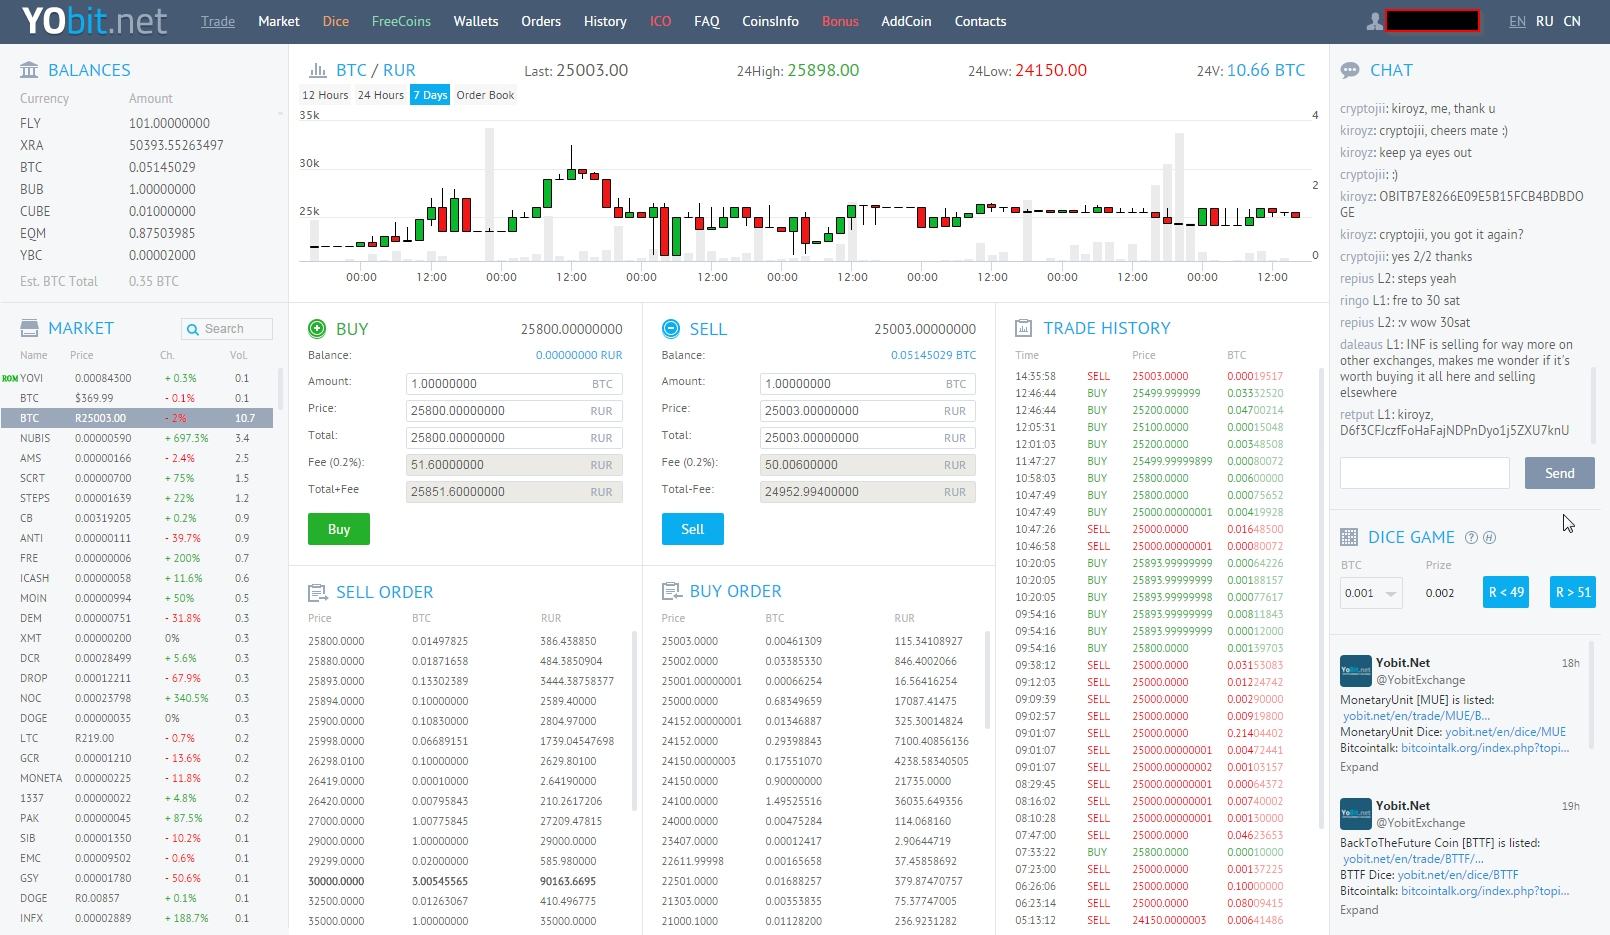This screenshot has height=935, width=1610.
Task: Click the BTC/RUR chart bars icon
Action: [318, 70]
